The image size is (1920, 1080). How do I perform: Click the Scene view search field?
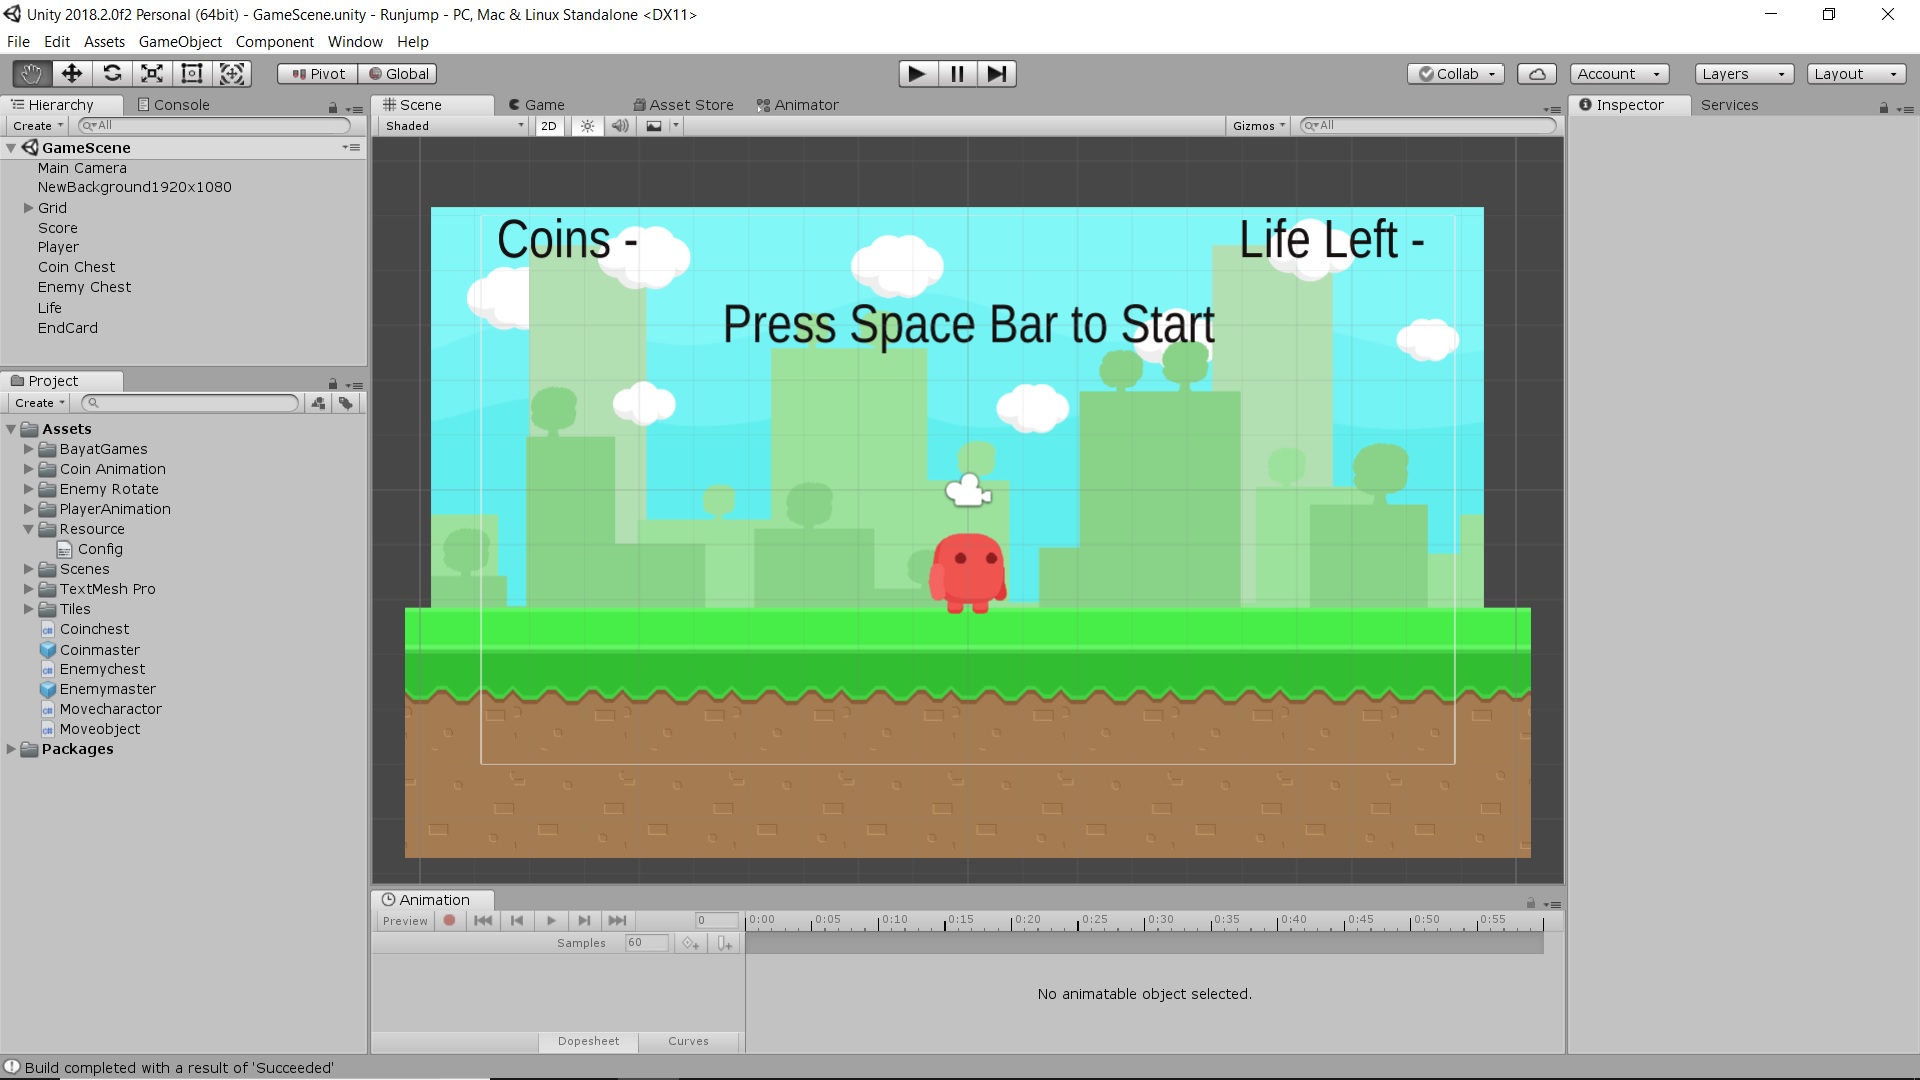coord(1428,126)
